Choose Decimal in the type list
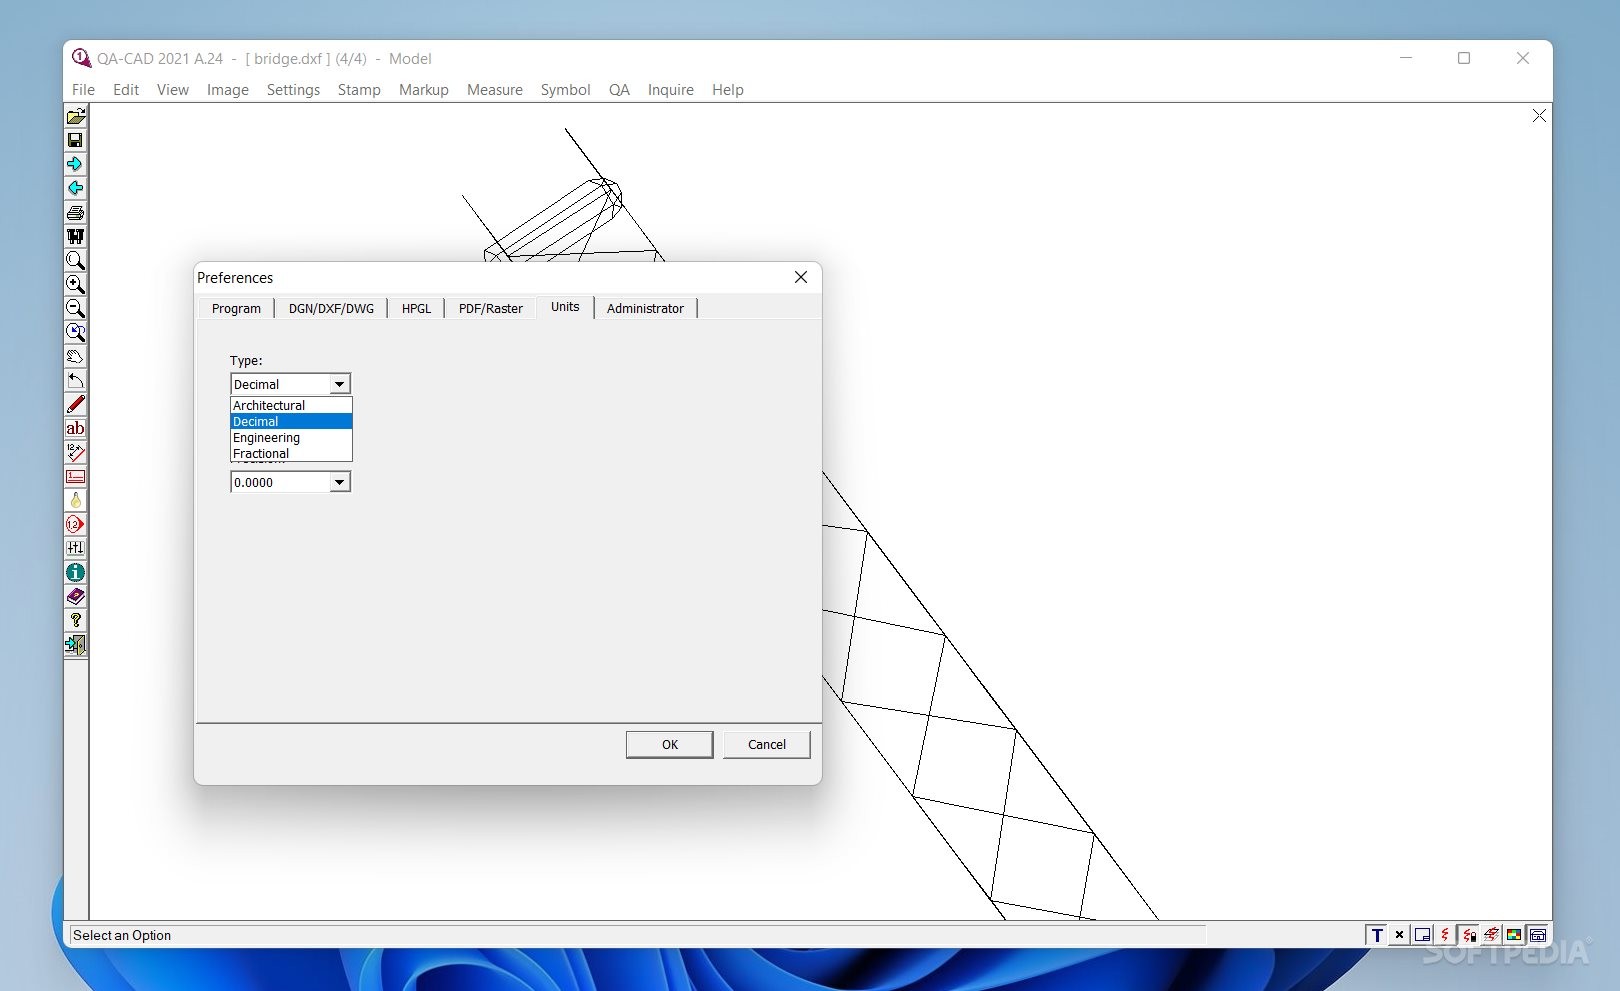 (291, 421)
